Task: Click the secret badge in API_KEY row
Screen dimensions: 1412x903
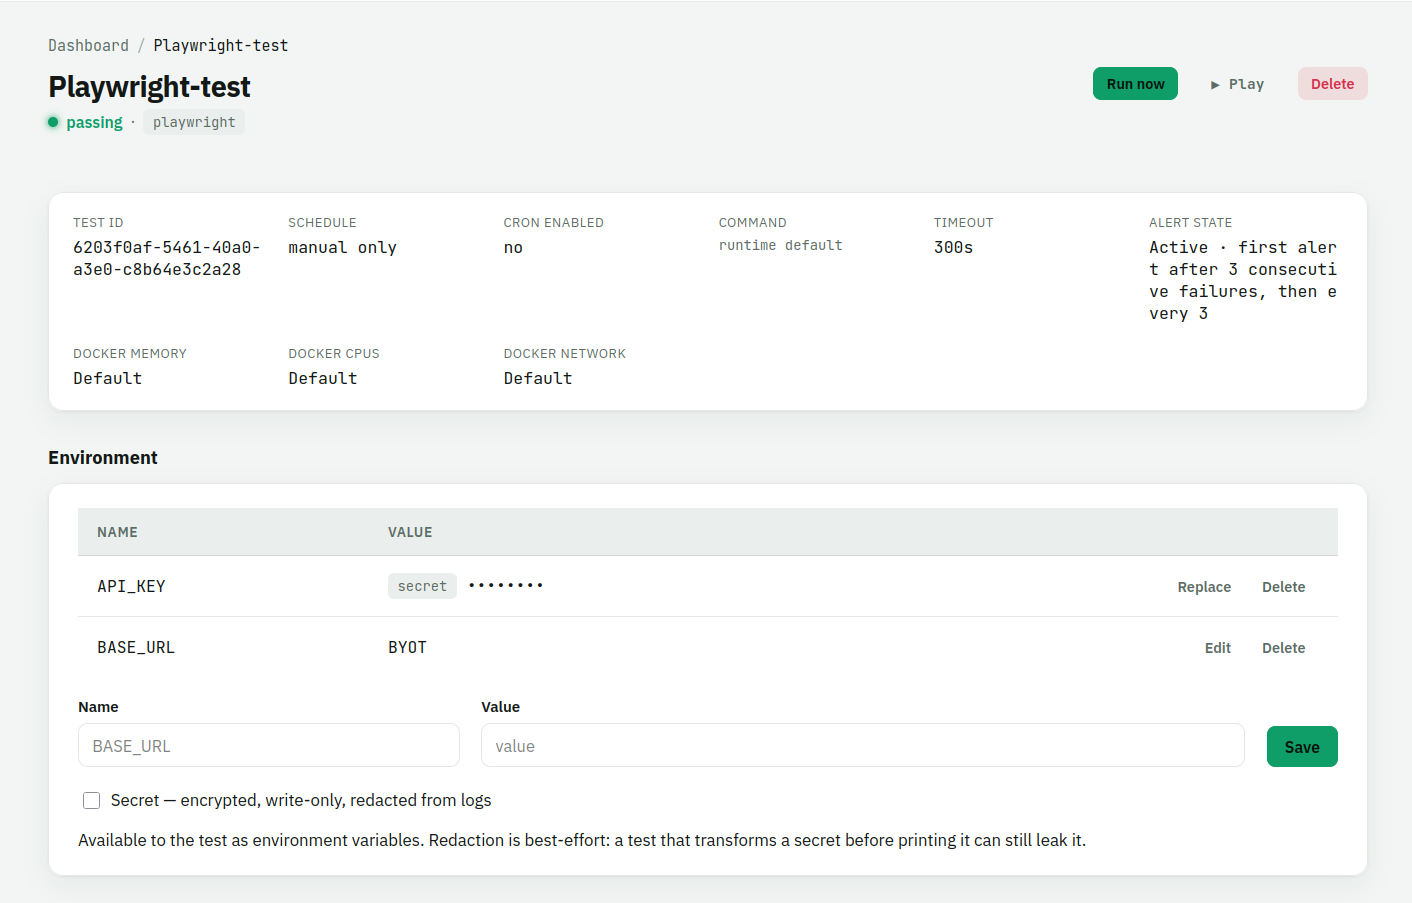Action: (422, 586)
